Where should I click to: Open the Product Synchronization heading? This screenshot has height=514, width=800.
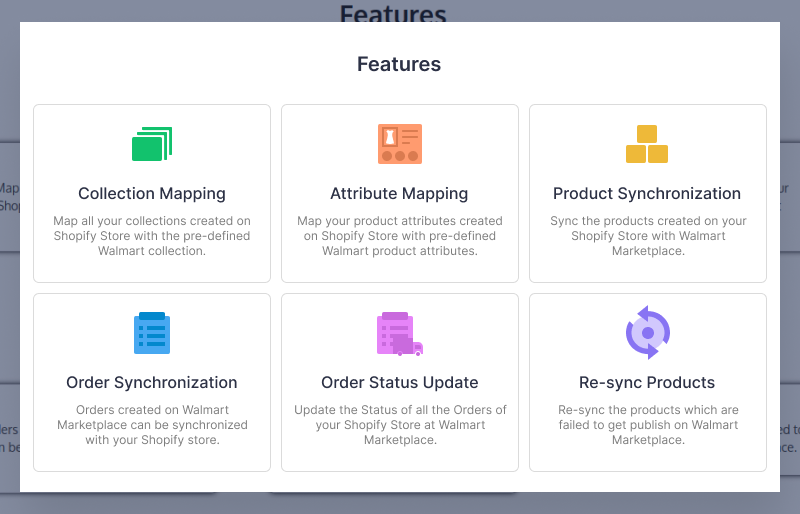tap(647, 194)
